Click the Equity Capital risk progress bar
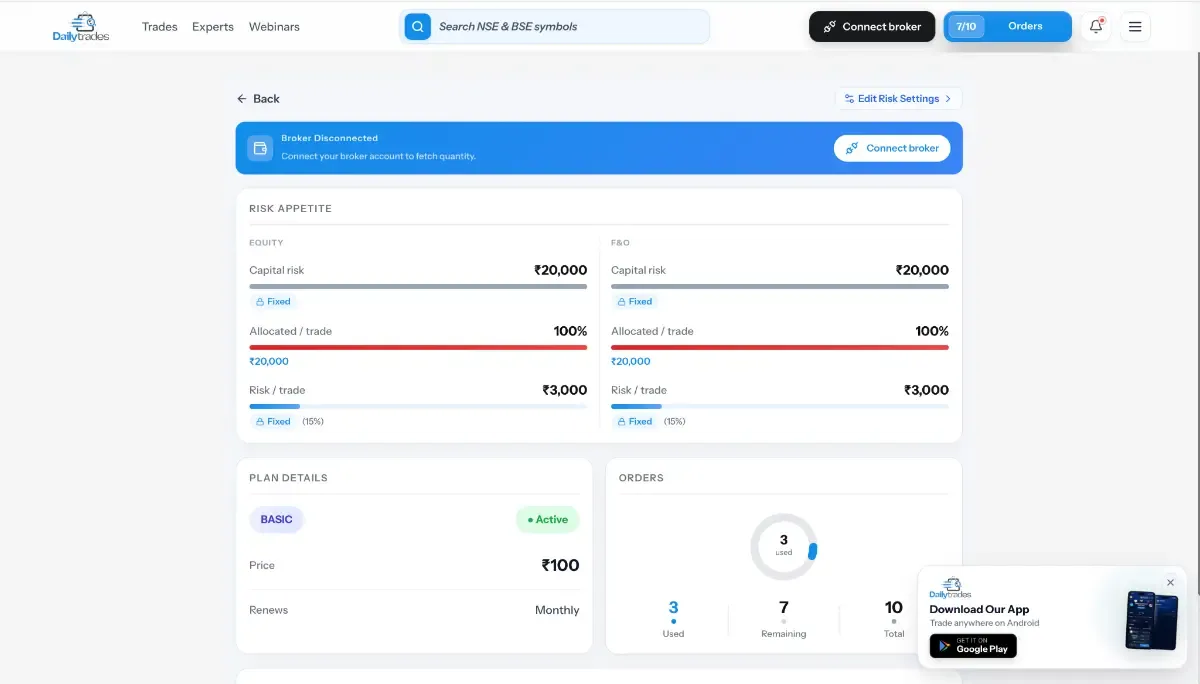This screenshot has height=684, width=1200. [418, 287]
